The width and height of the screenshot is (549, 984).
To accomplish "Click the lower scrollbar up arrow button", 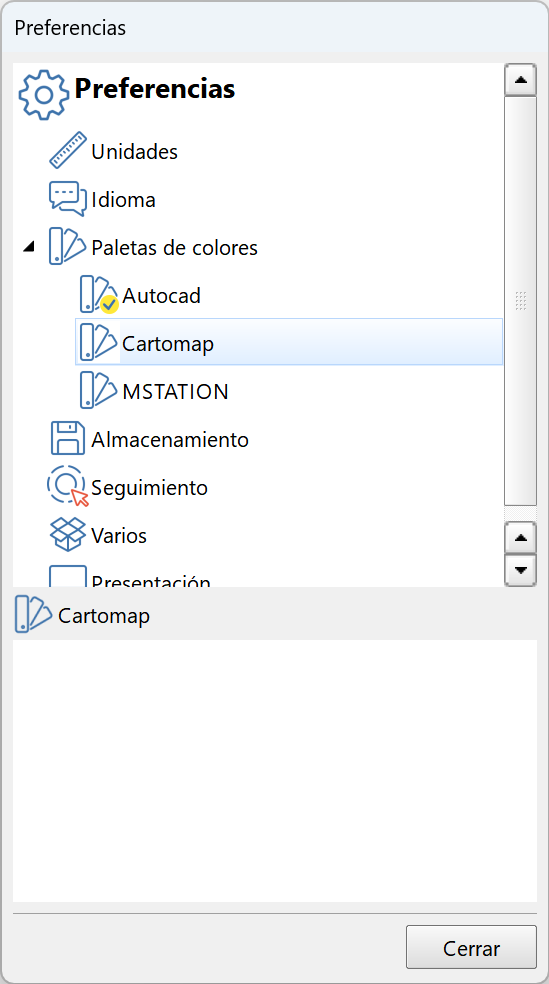I will 520,538.
